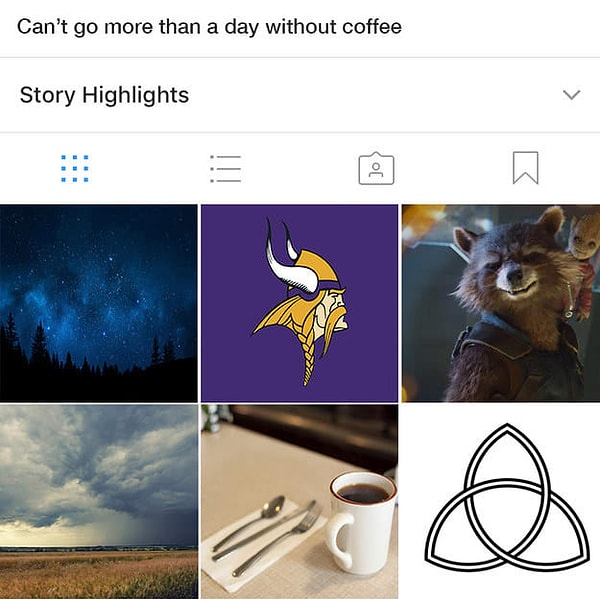
Task: Expand Story Highlights with the chevron arrow
Action: coord(572,94)
